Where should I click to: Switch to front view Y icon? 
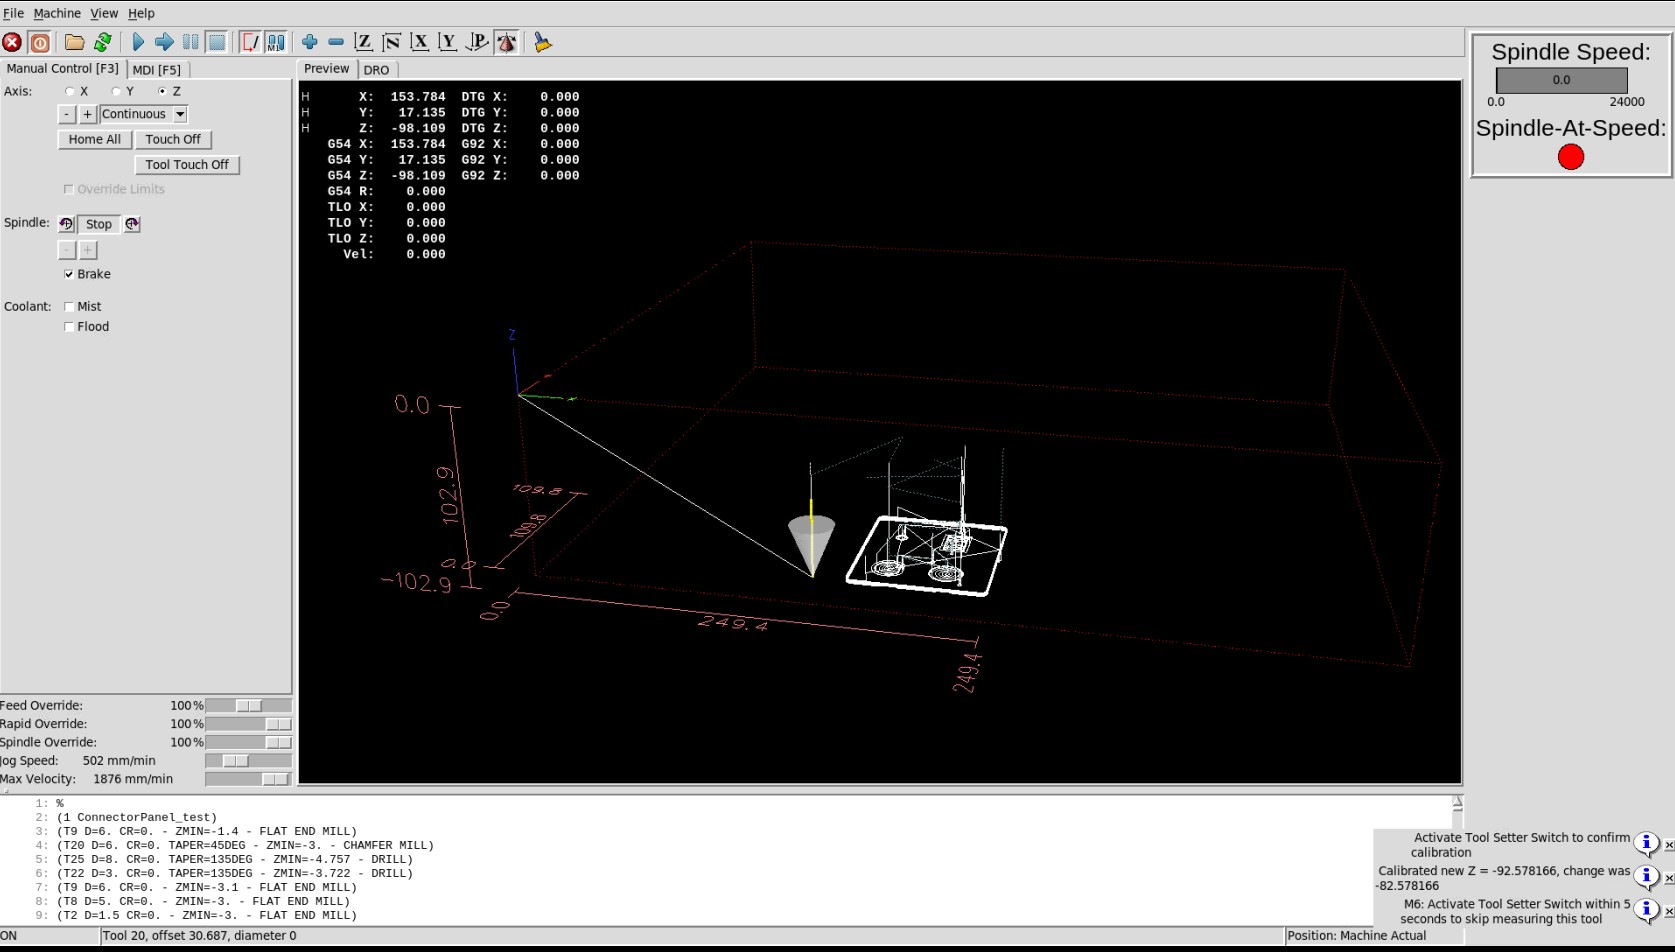pyautogui.click(x=448, y=42)
